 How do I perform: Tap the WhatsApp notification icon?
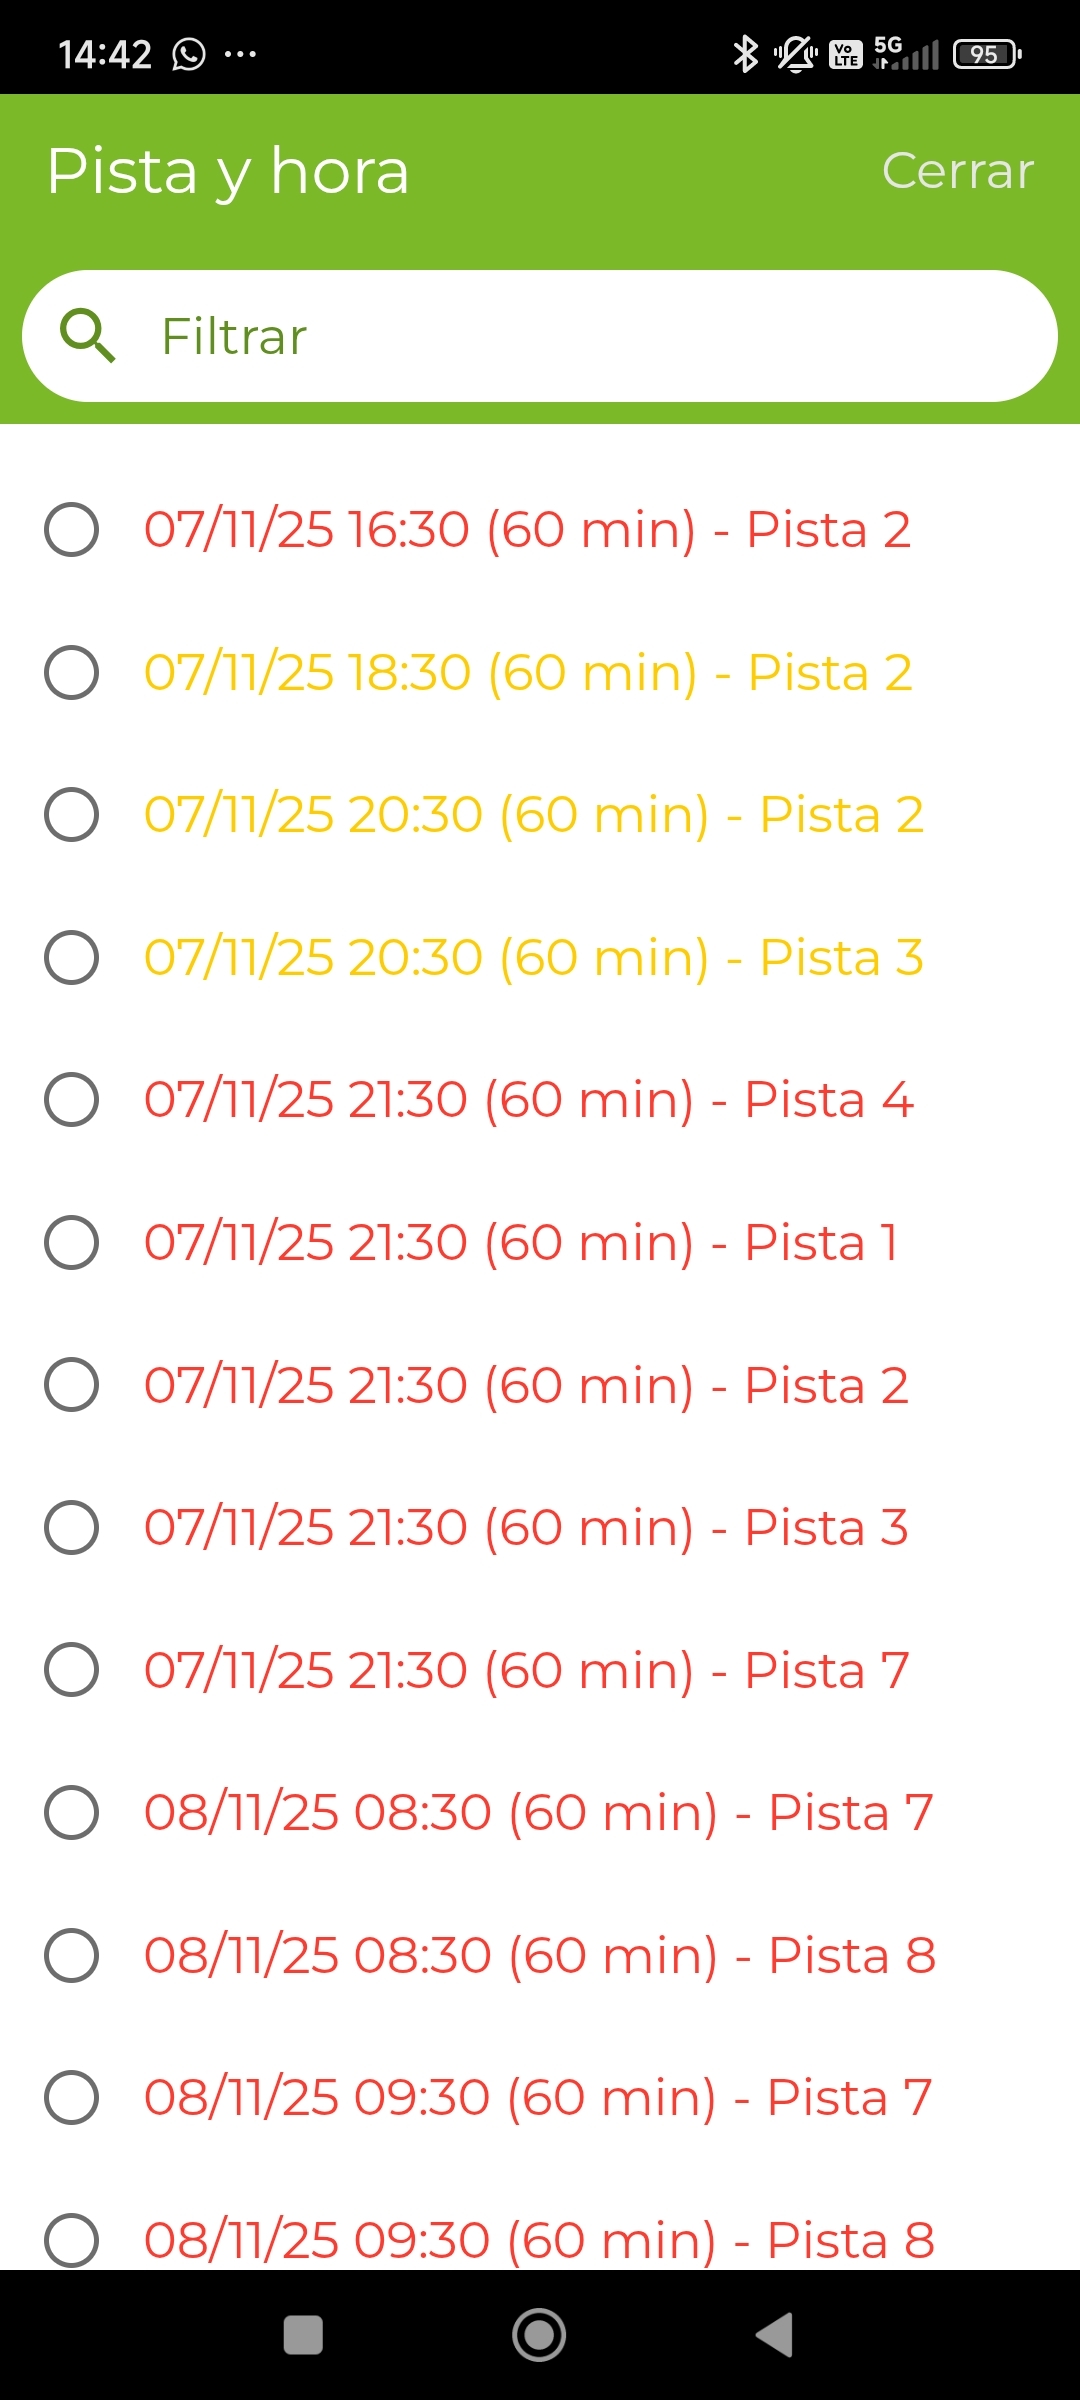coord(189,54)
